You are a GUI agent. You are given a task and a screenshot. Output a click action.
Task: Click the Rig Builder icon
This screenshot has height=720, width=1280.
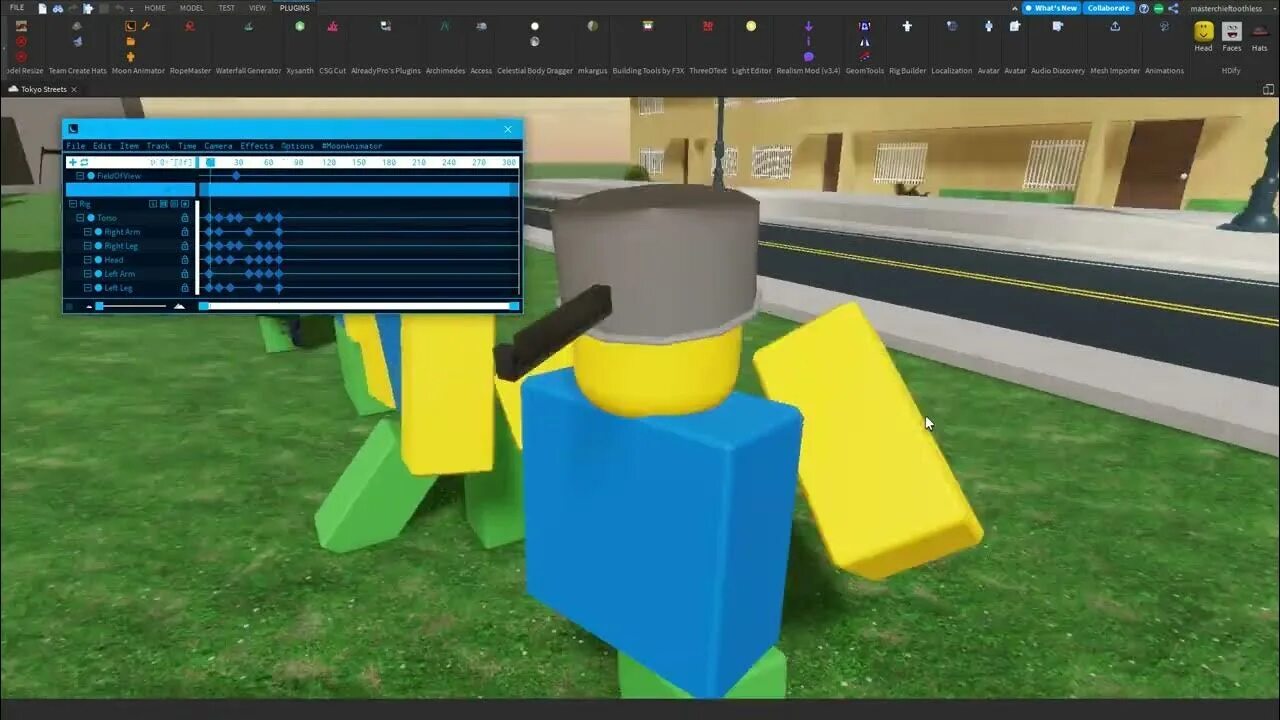[x=907, y=27]
